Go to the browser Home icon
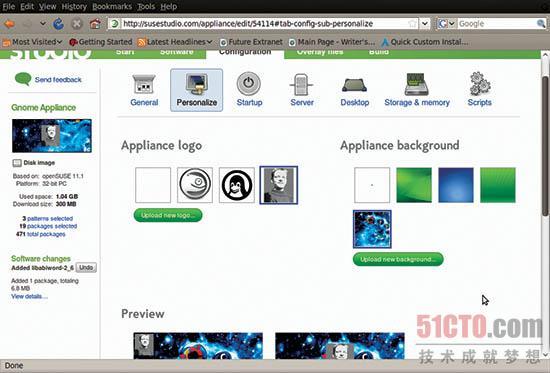This screenshot has width=550, height=373. [x=95, y=24]
